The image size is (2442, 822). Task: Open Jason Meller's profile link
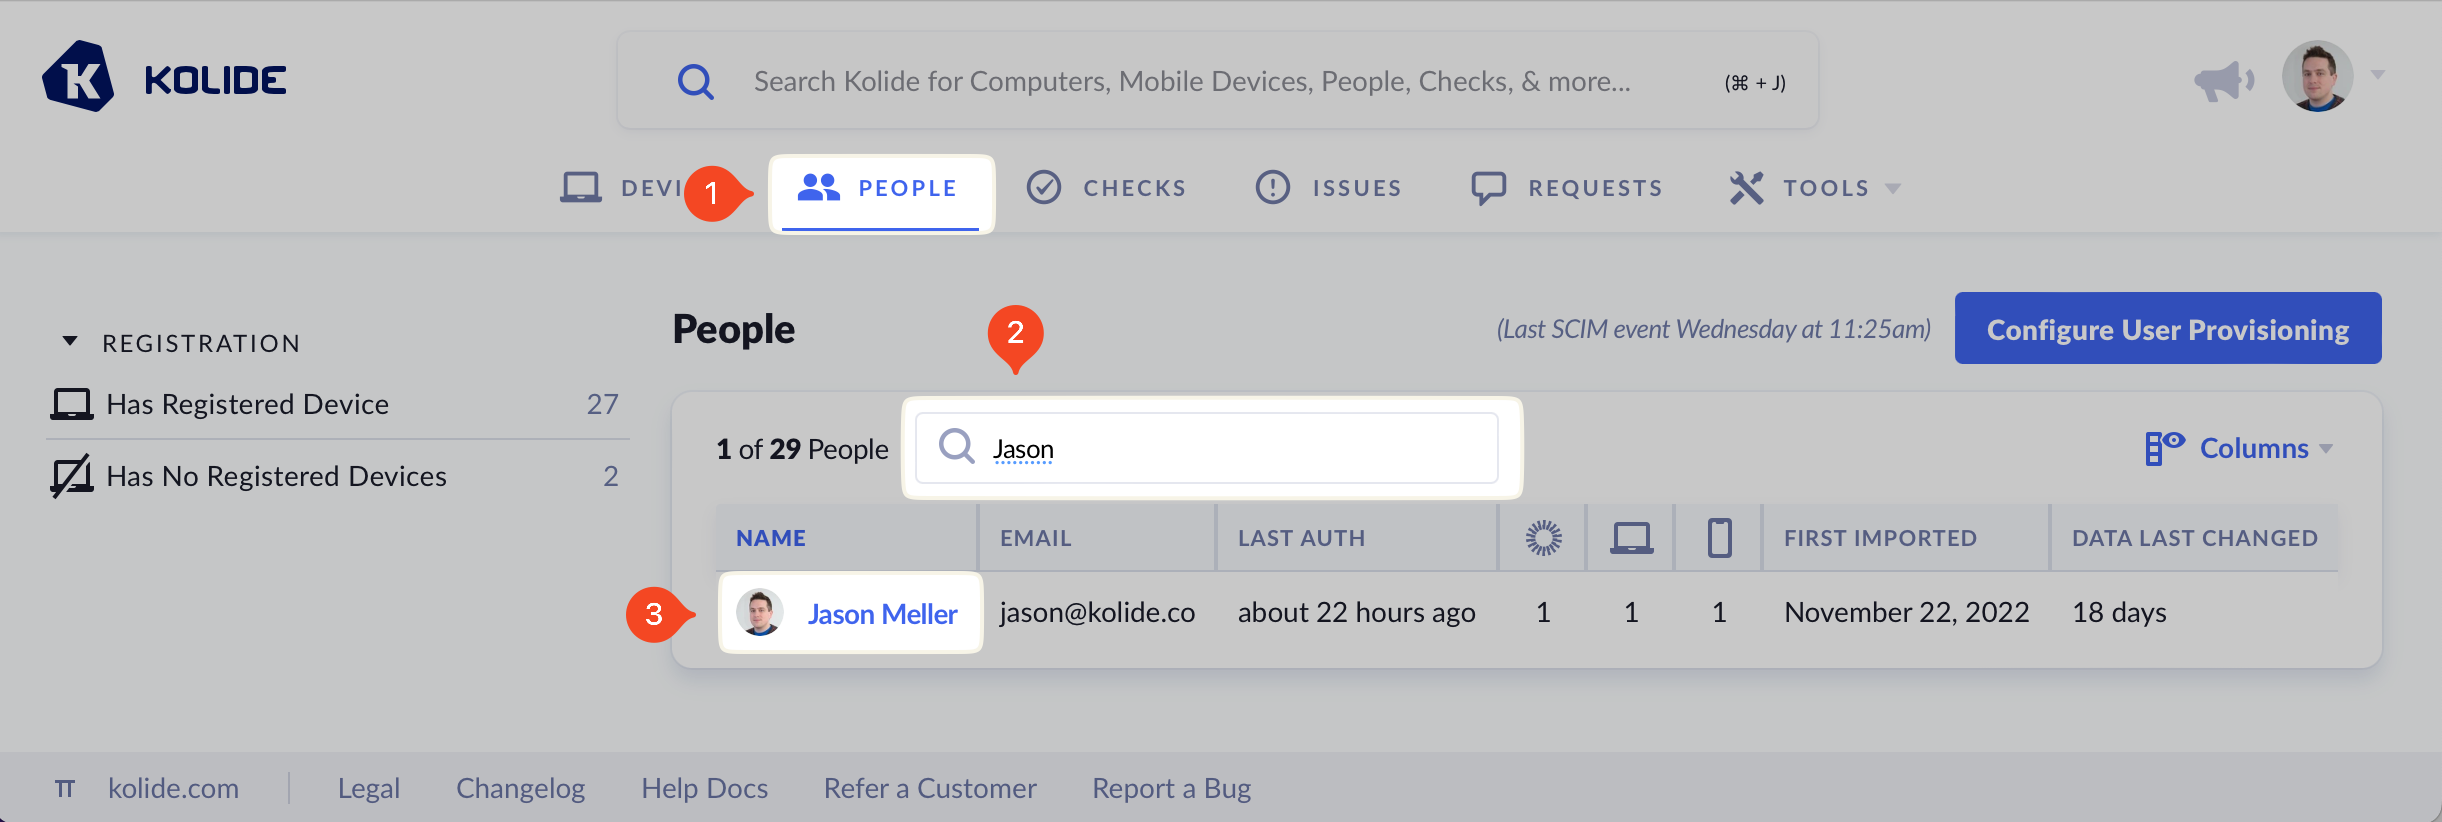[882, 614]
